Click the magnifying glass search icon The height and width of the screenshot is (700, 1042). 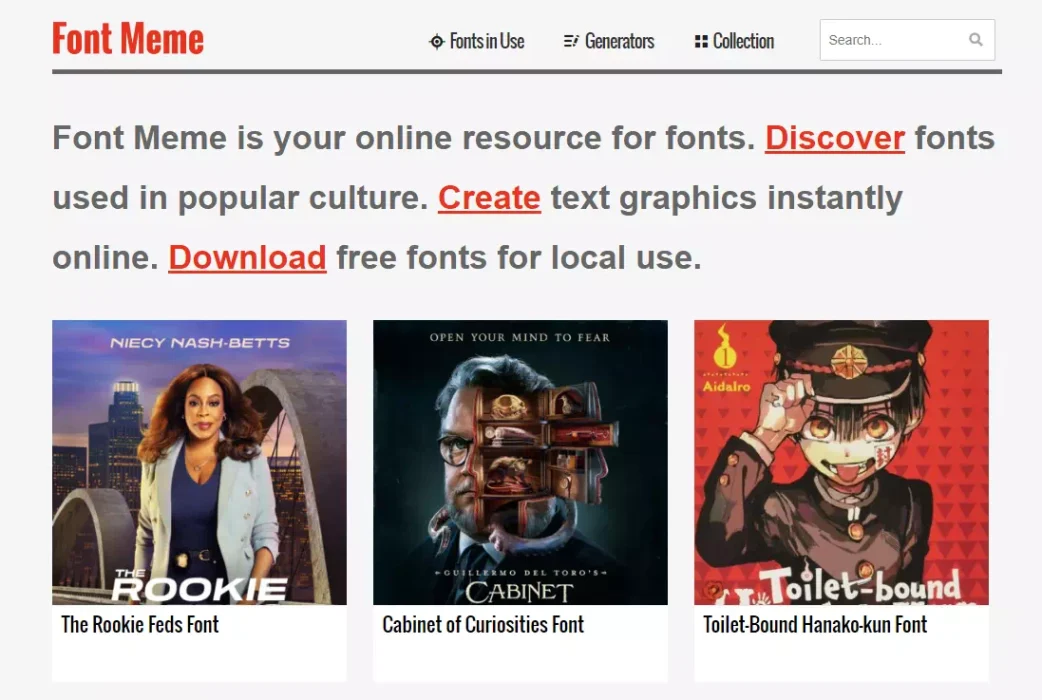coord(976,40)
